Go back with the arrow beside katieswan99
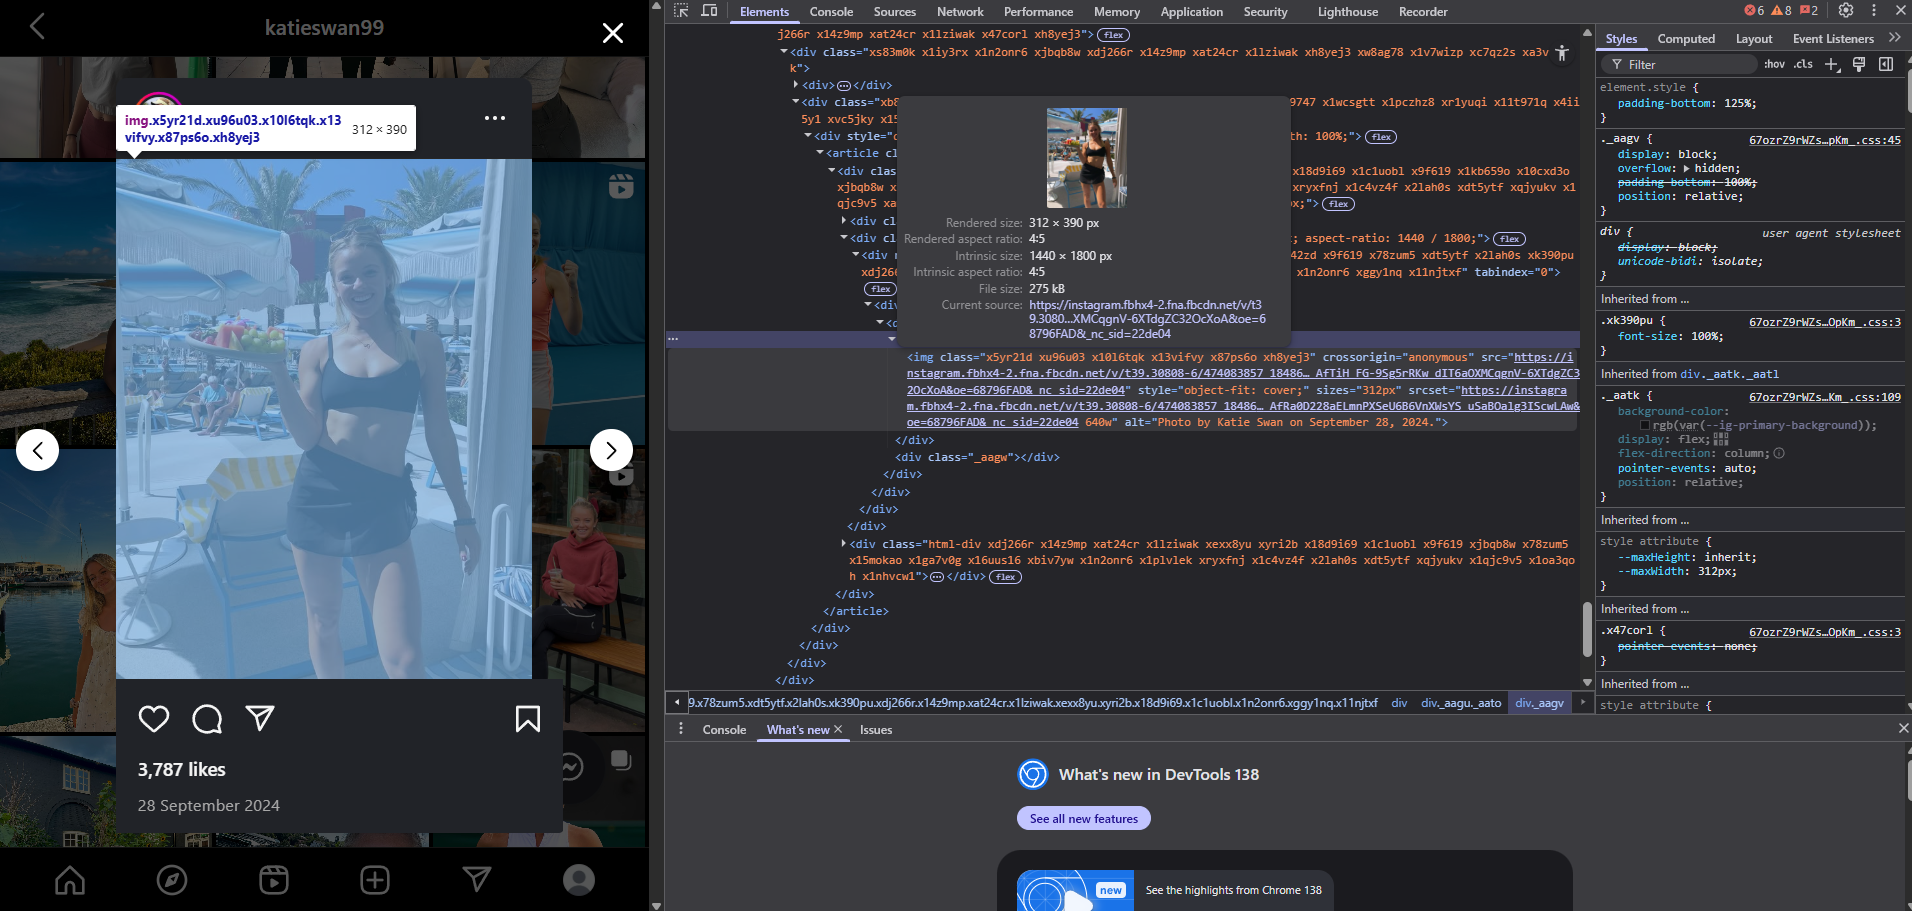This screenshot has height=911, width=1912. pyautogui.click(x=37, y=27)
